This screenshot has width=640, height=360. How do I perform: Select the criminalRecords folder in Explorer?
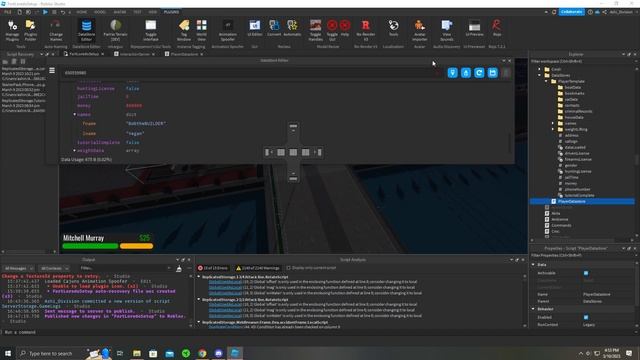click(x=578, y=111)
